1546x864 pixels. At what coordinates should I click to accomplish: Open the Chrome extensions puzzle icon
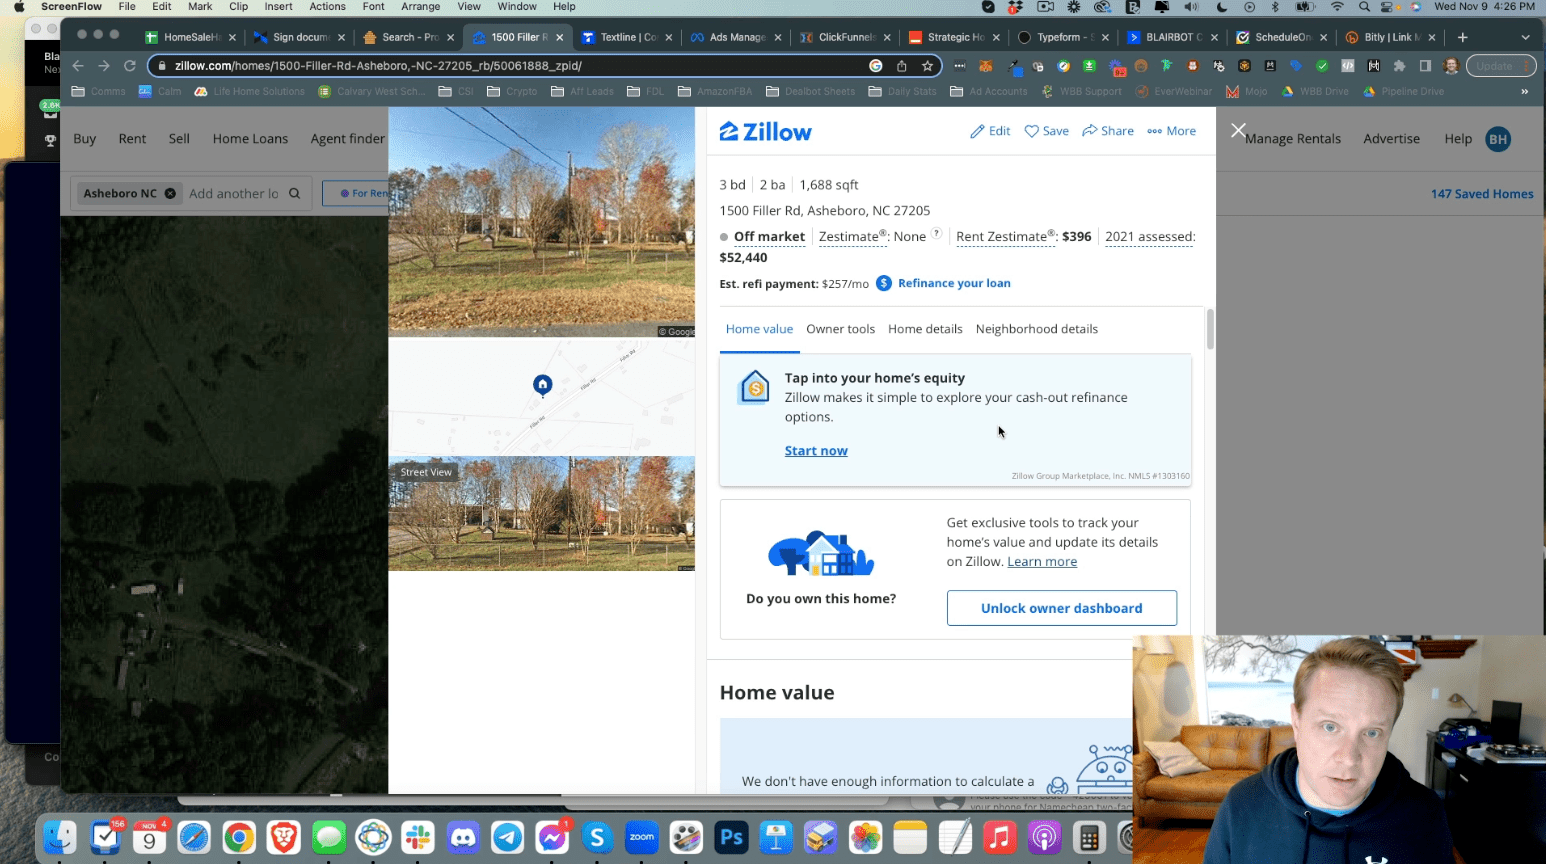[1399, 66]
